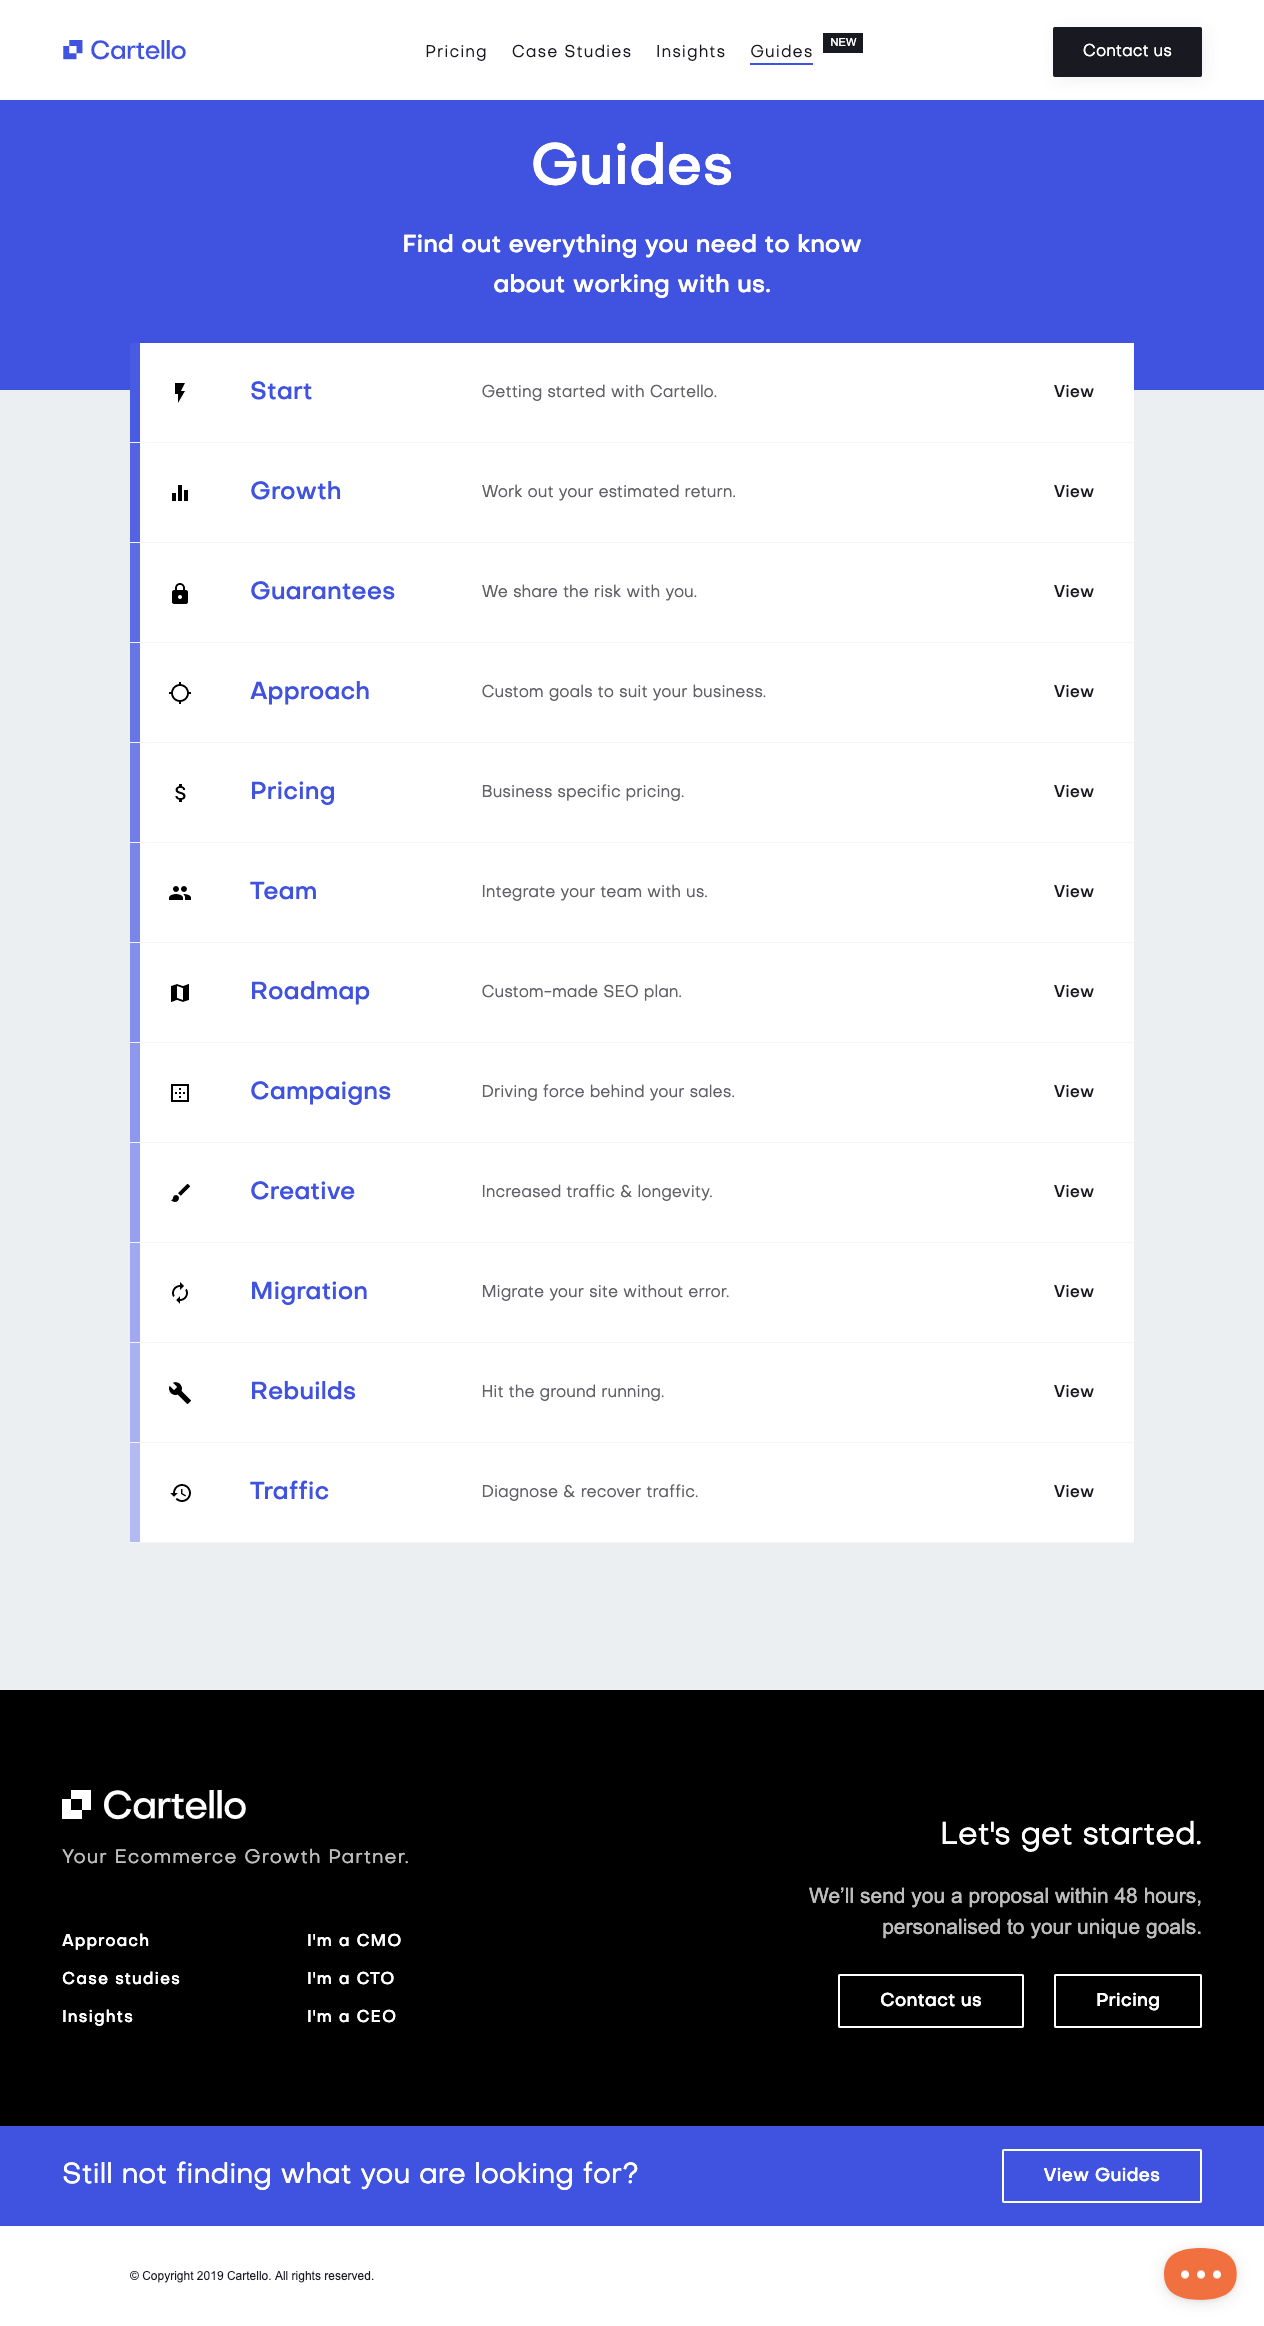This screenshot has width=1264, height=2326.
Task: Click the Cartello logo in header
Action: pos(125,50)
